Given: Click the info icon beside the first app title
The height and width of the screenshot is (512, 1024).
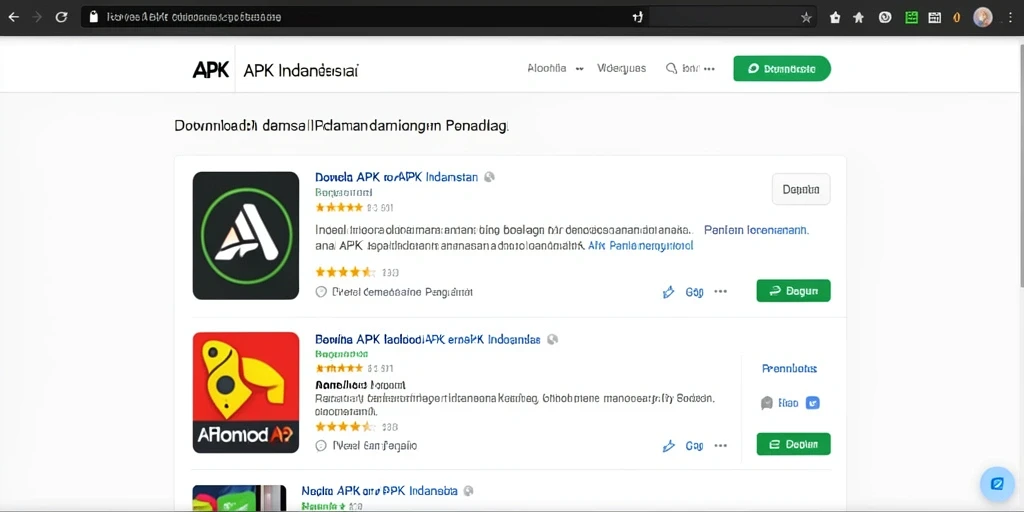Looking at the screenshot, I should point(489,177).
